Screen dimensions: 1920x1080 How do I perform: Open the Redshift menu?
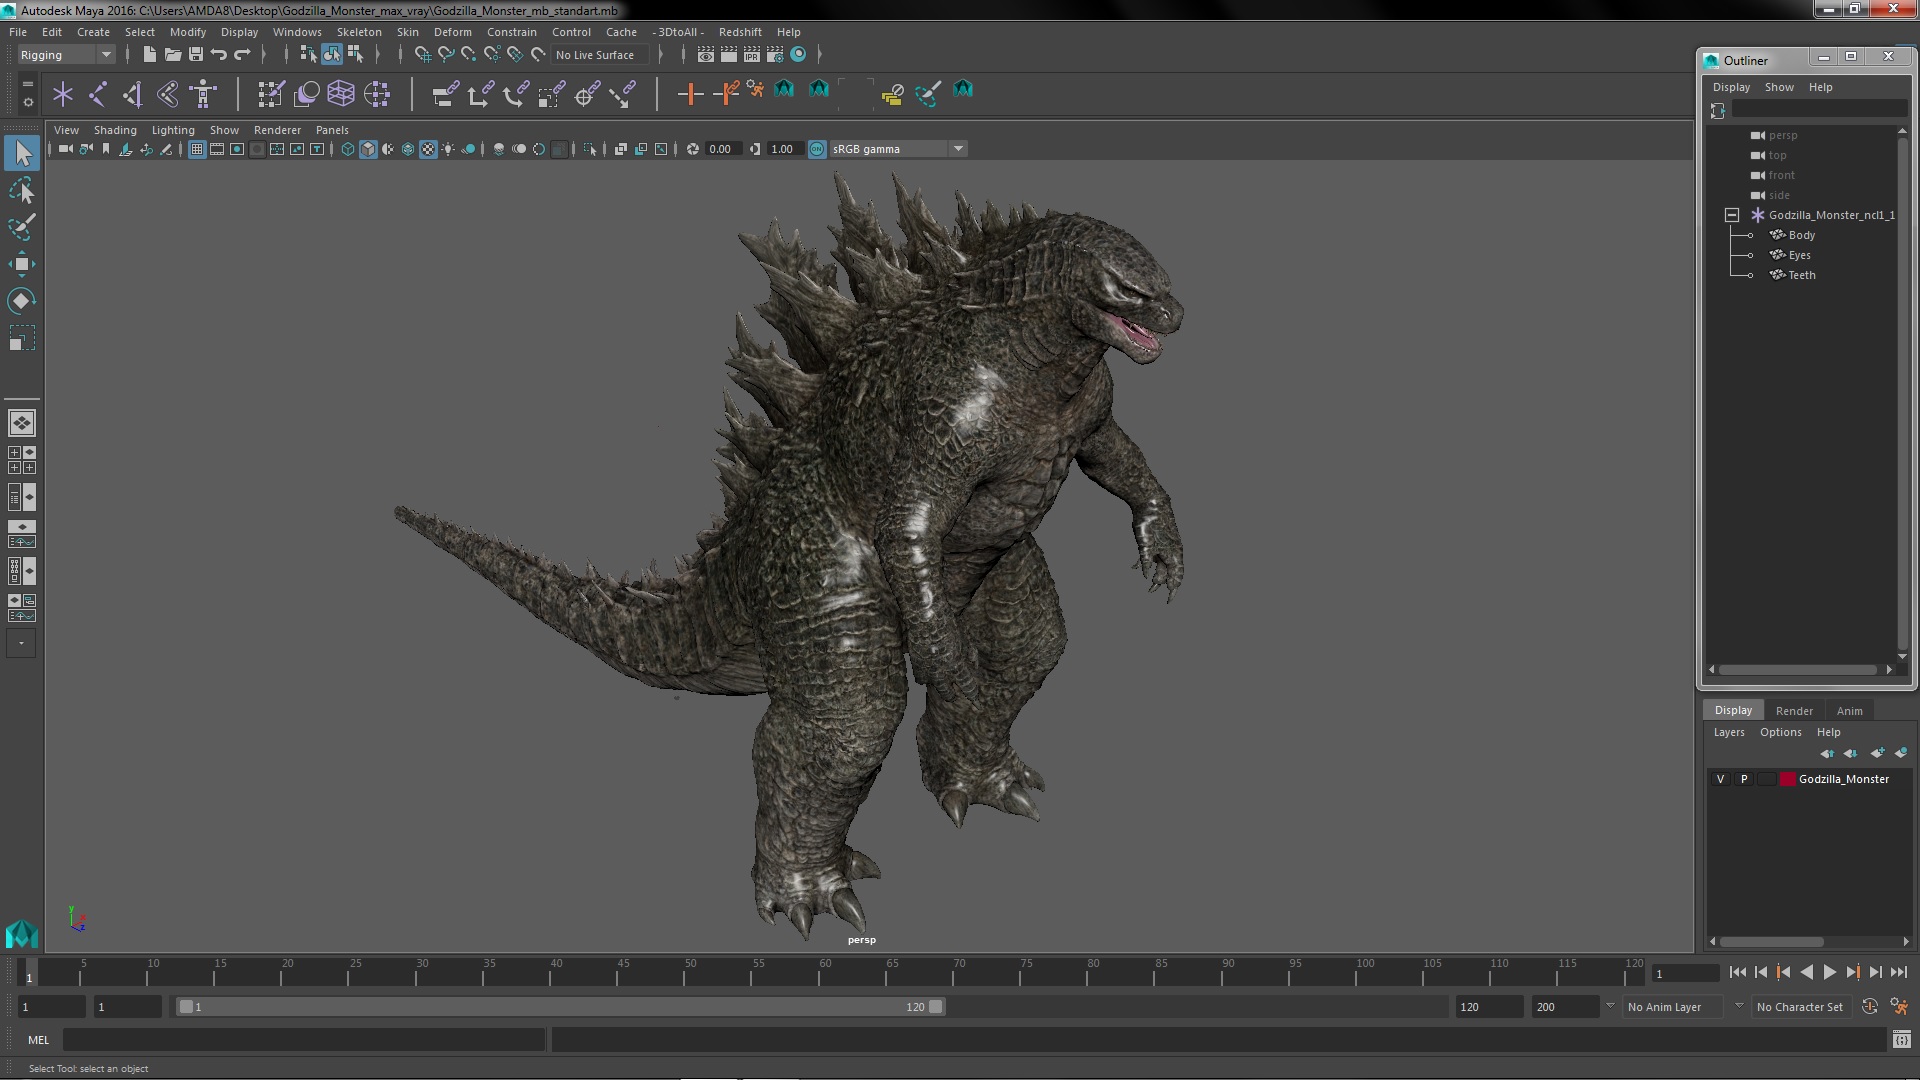(740, 32)
